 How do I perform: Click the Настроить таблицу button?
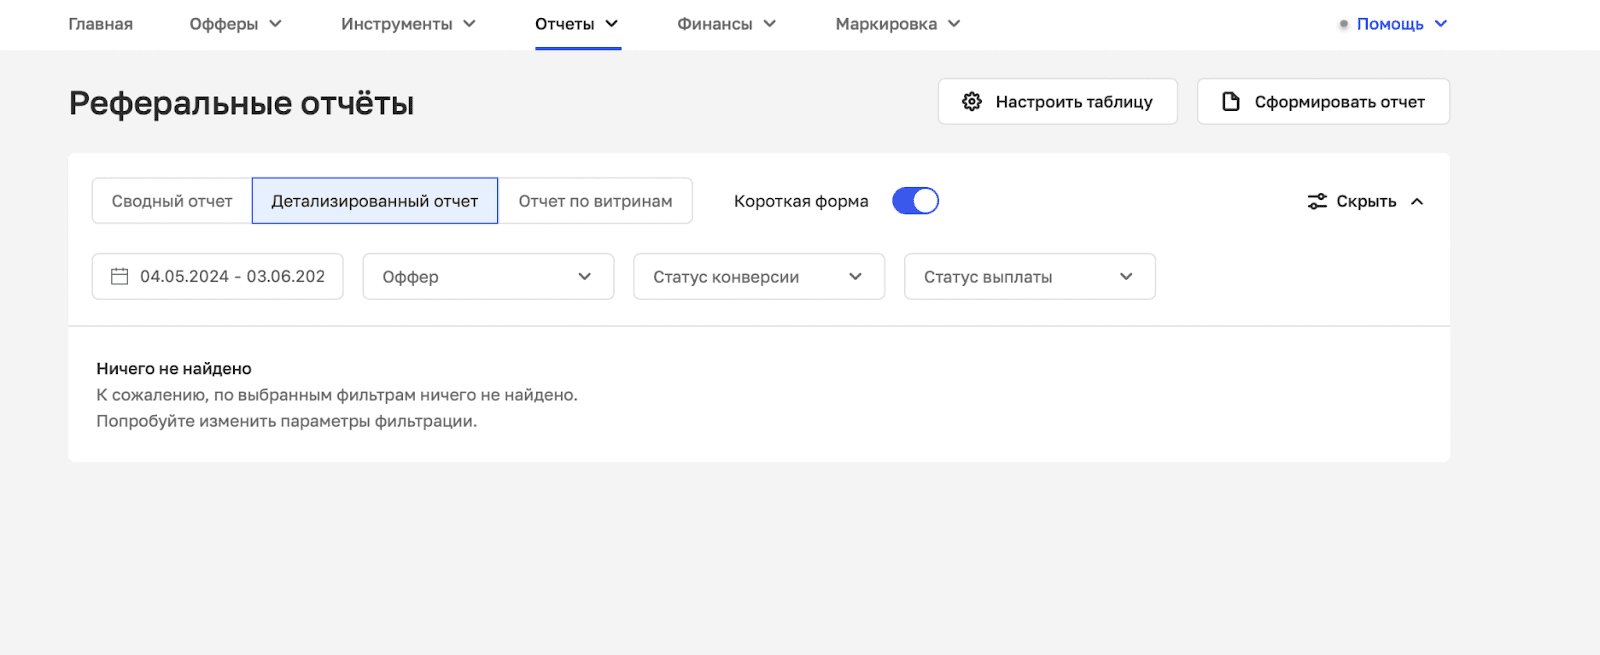pyautogui.click(x=1058, y=101)
